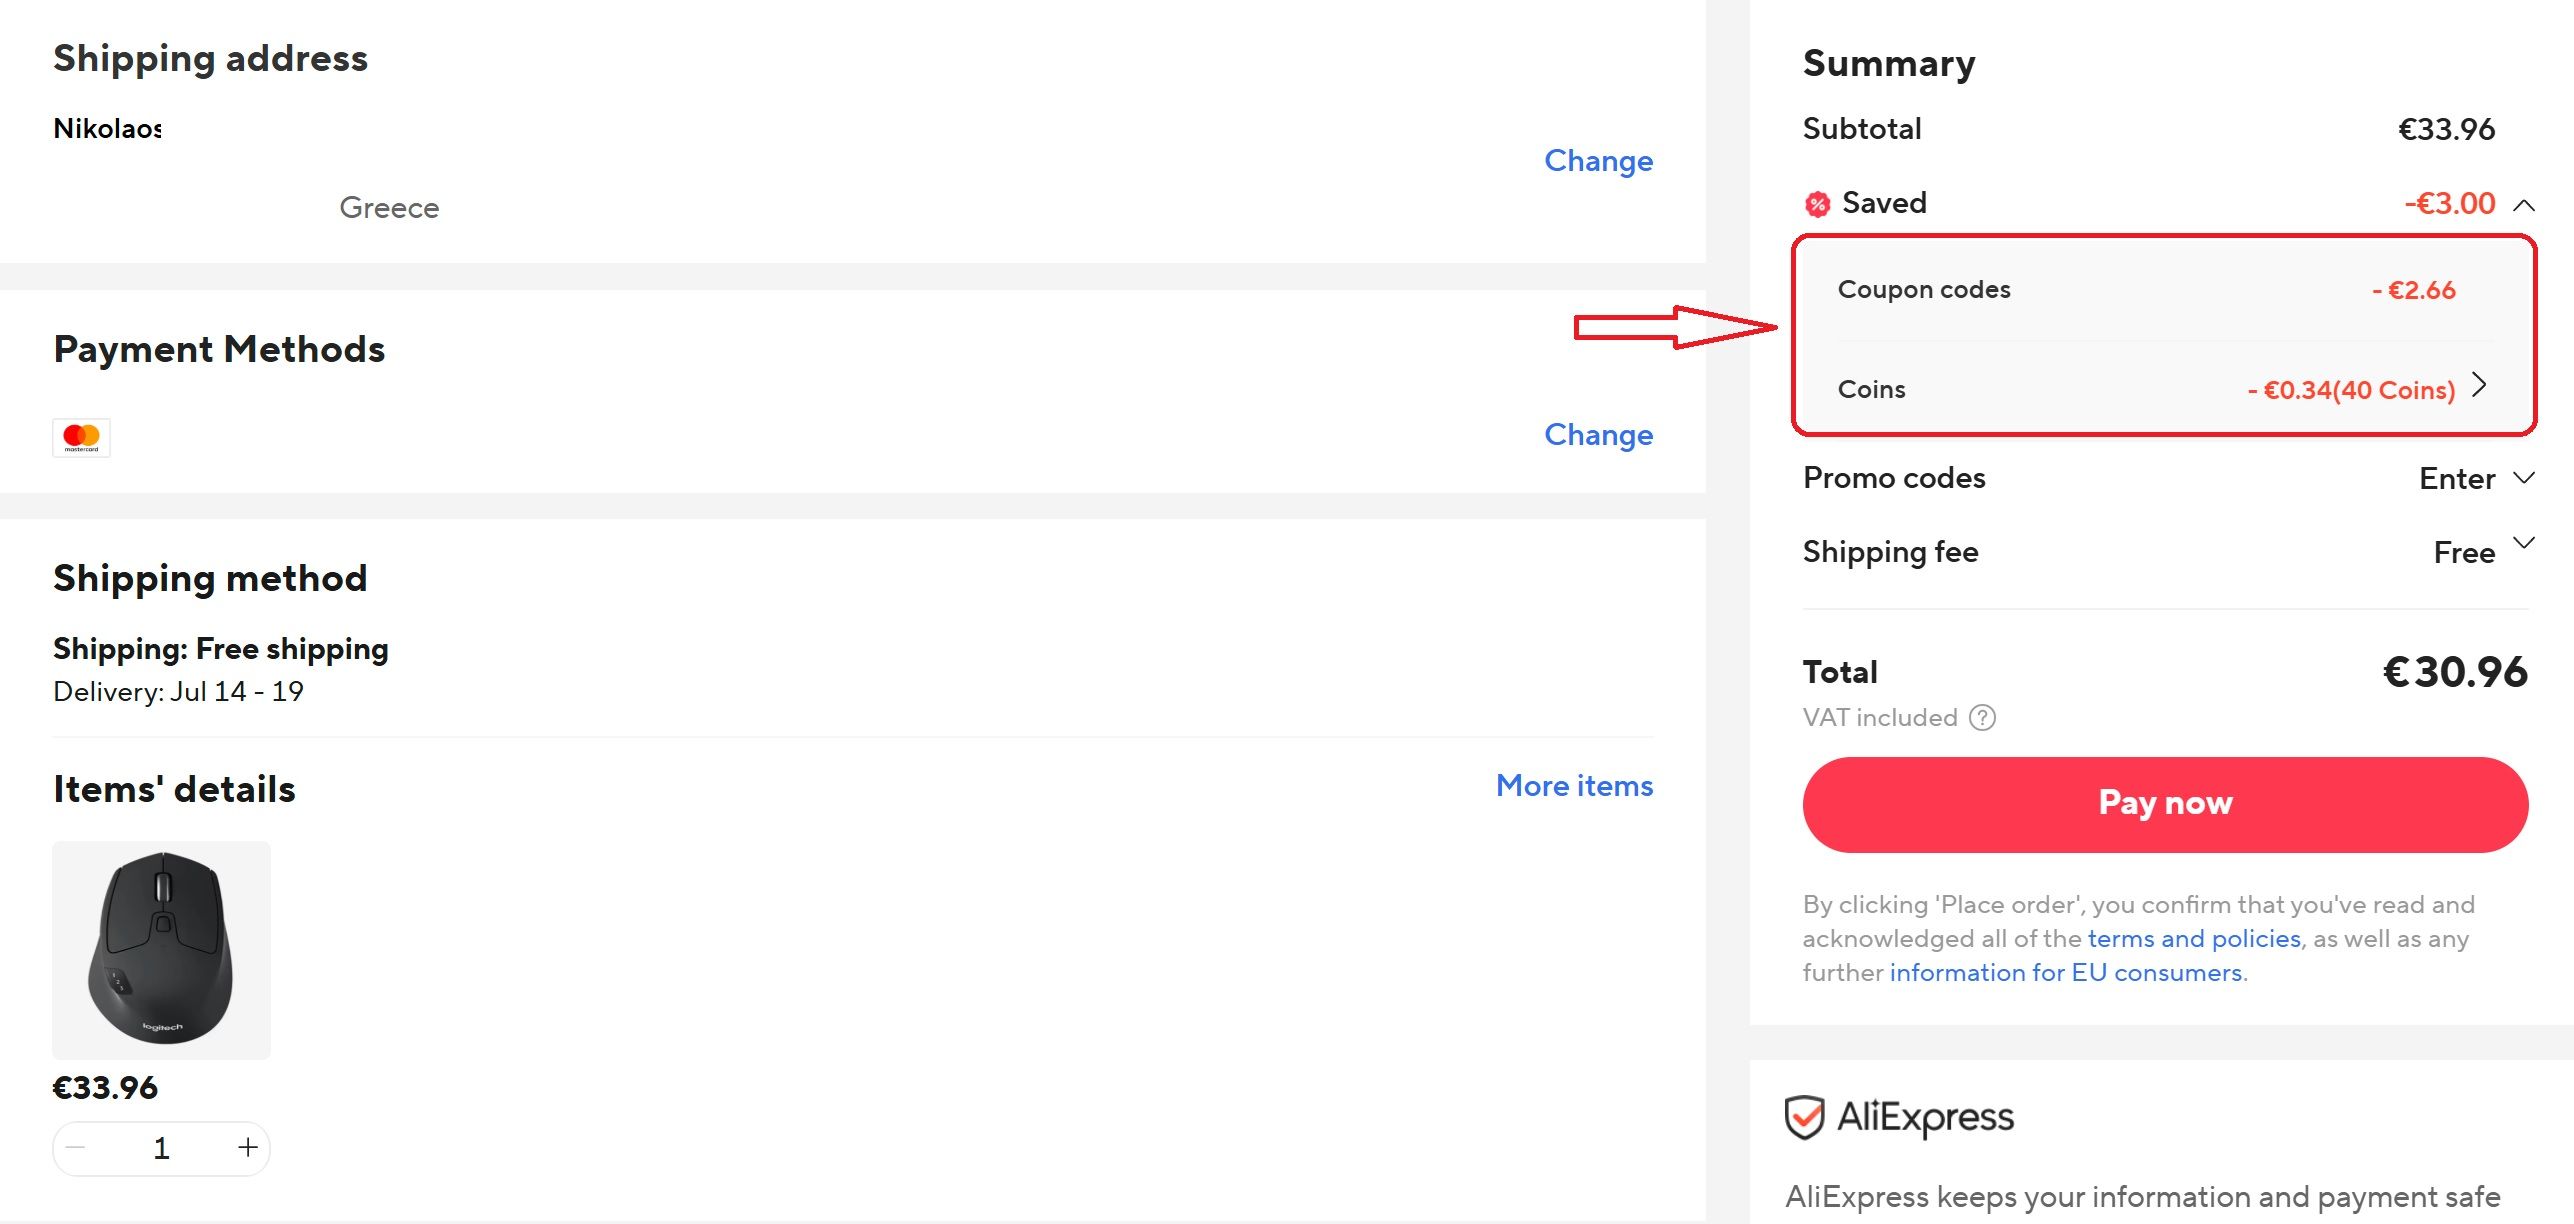This screenshot has width=2574, height=1224.
Task: Click Change link for shipping address
Action: tap(1598, 160)
